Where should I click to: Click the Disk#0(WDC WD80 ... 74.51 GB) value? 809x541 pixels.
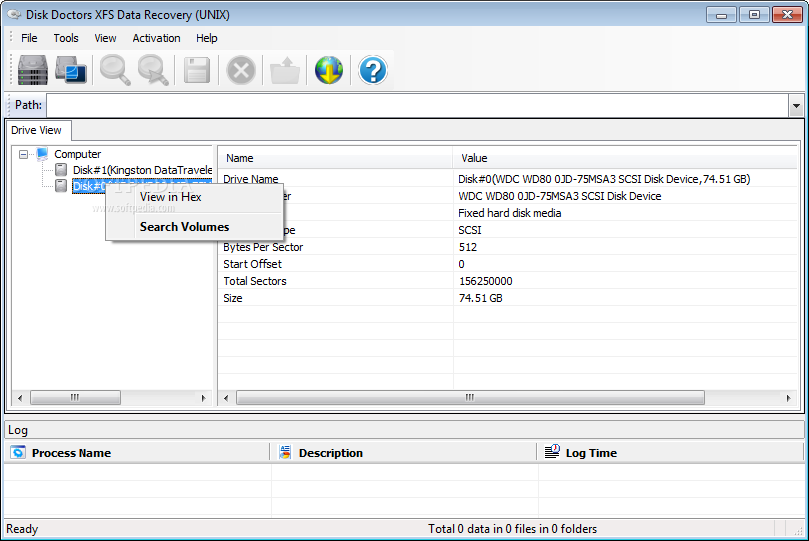[604, 179]
